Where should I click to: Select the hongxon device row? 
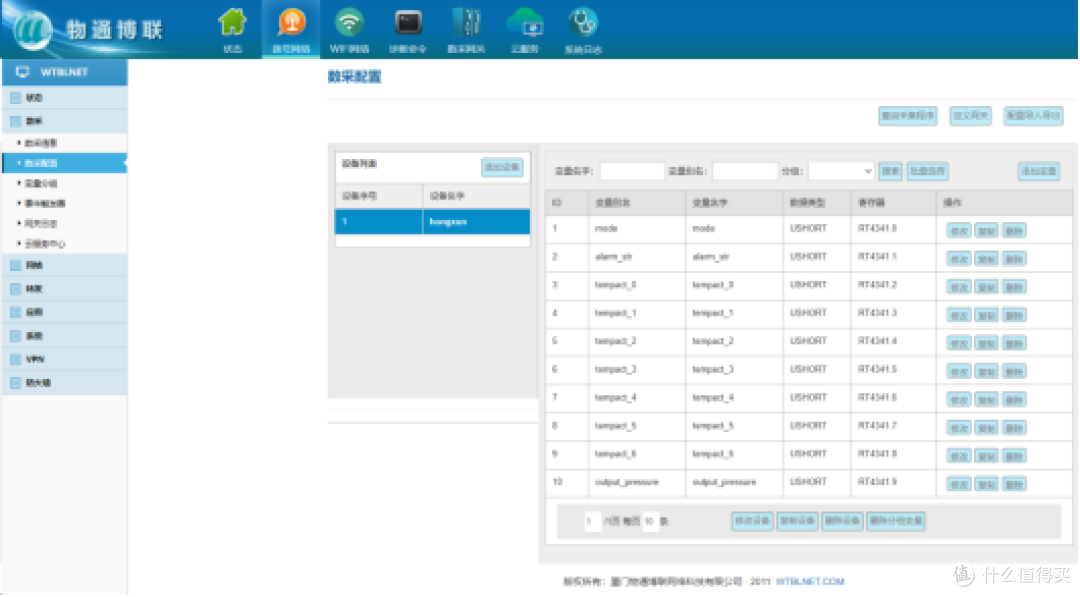tap(433, 222)
